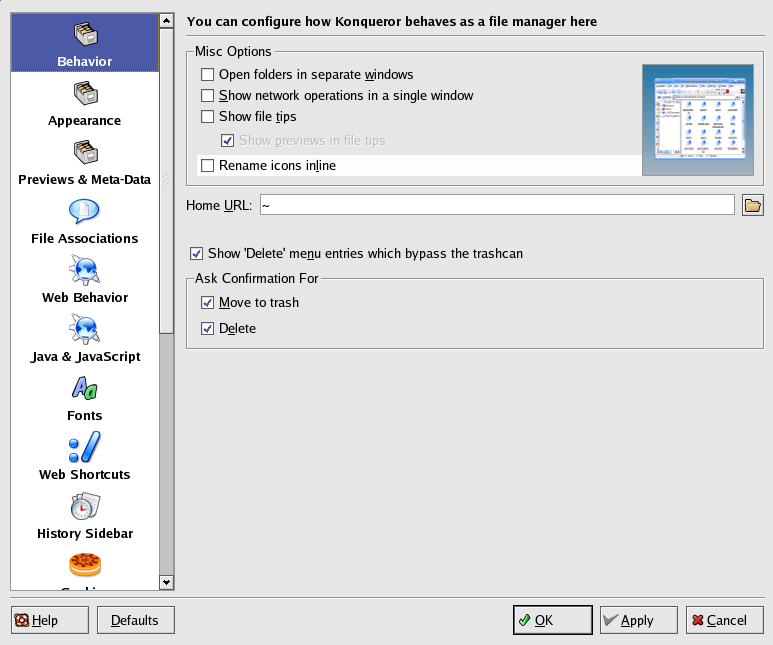Image resolution: width=773 pixels, height=645 pixels.
Task: Click the Home URL text field
Action: [496, 205]
